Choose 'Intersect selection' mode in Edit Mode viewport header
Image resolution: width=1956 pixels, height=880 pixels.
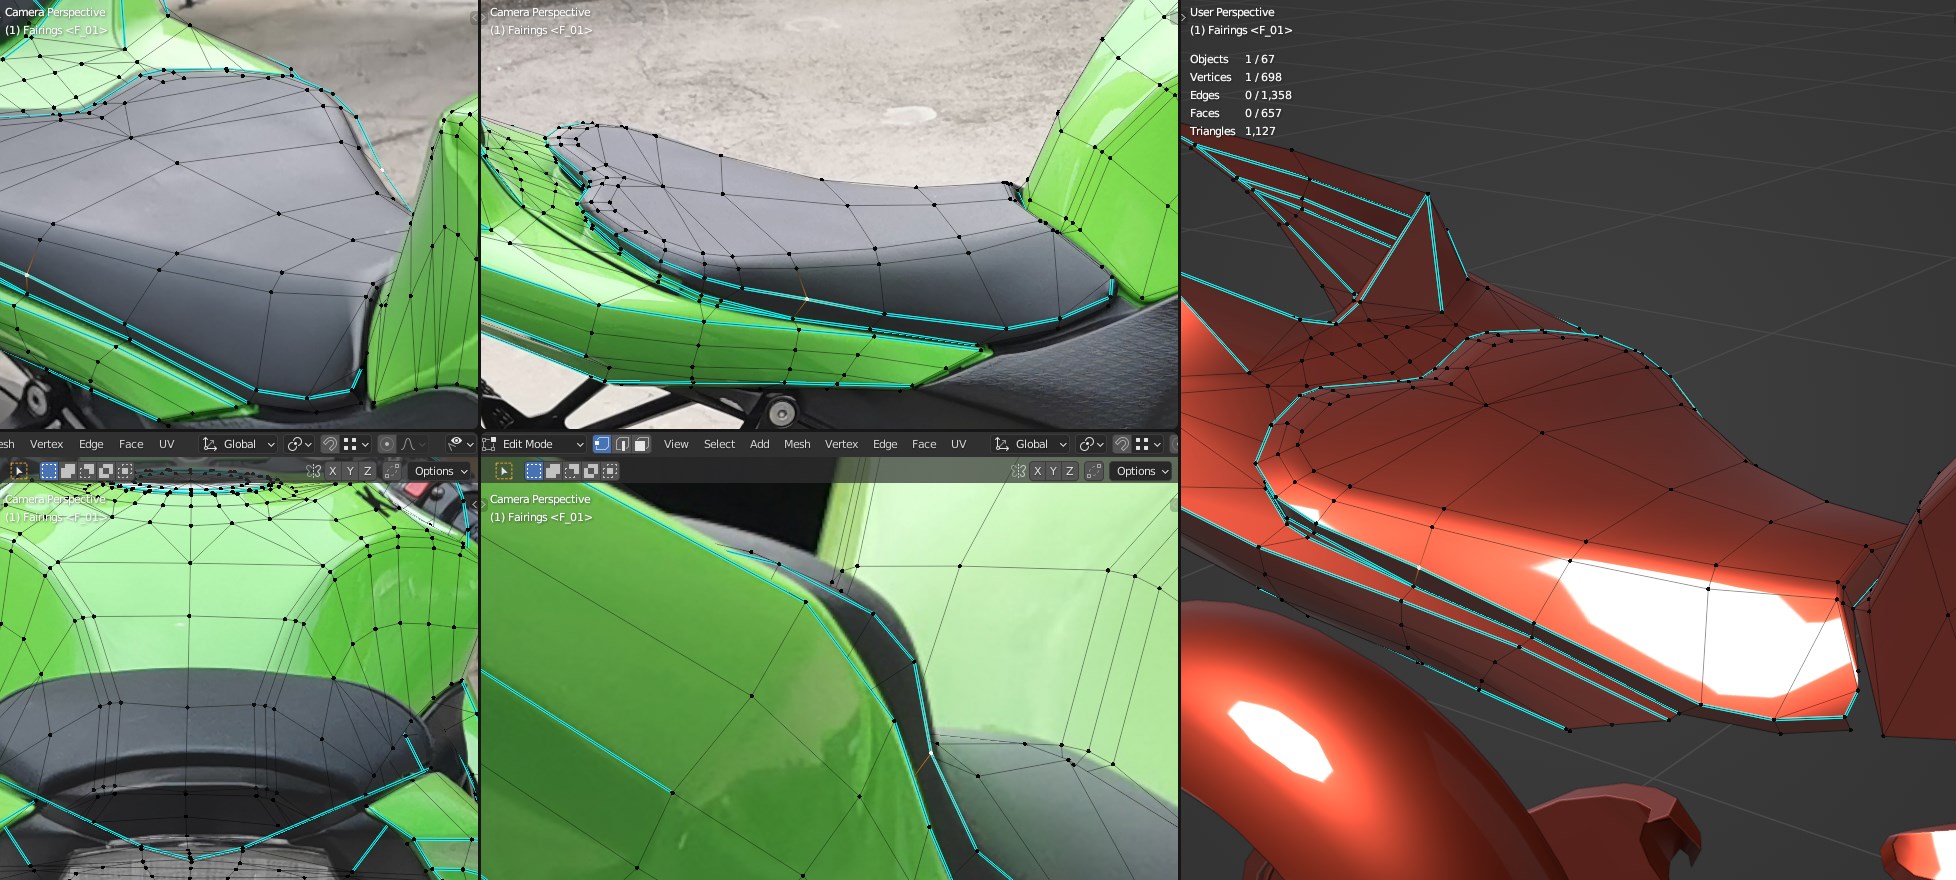click(610, 471)
